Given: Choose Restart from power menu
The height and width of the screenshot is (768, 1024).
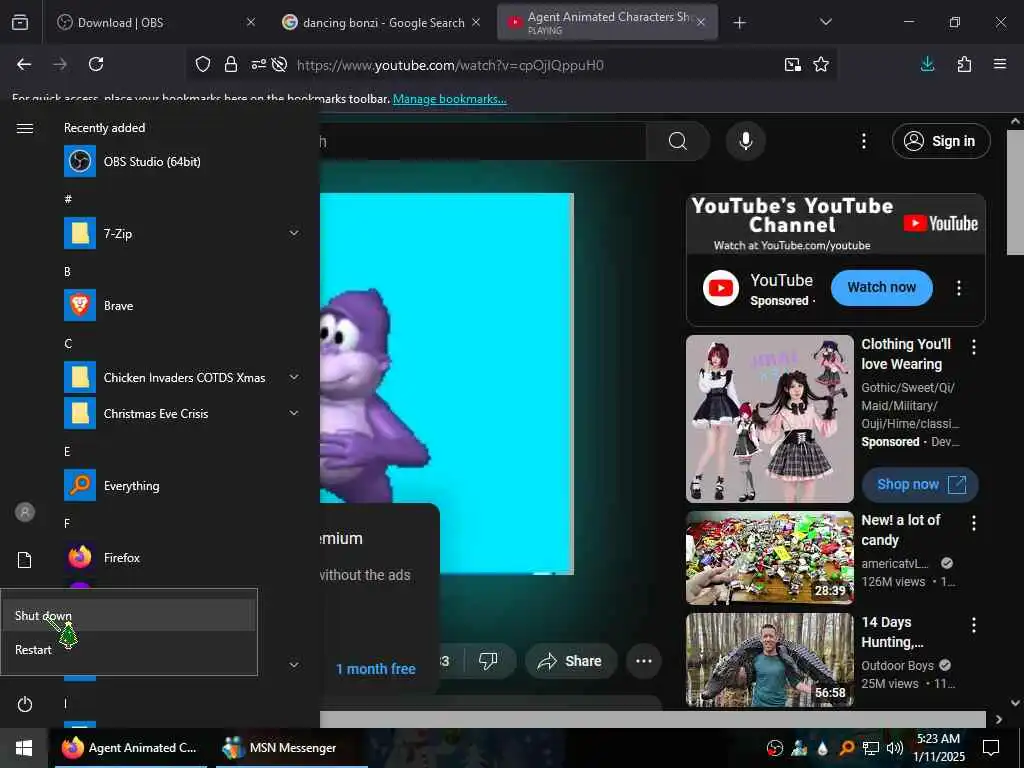Looking at the screenshot, I should tap(129, 650).
